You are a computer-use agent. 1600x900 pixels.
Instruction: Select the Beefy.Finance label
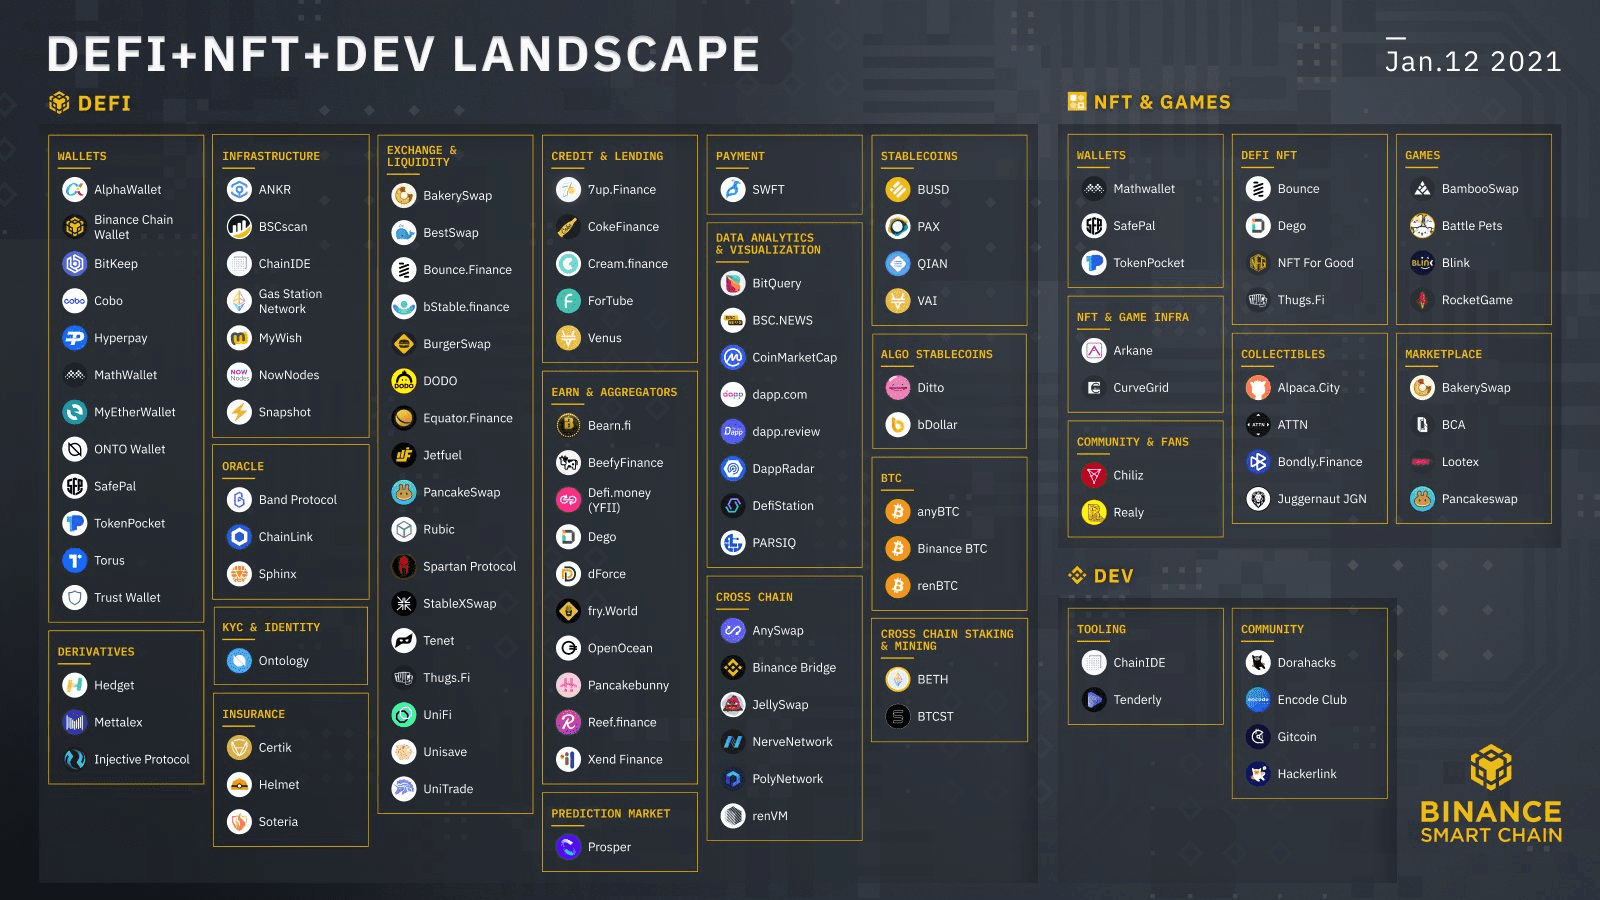[x=625, y=463]
